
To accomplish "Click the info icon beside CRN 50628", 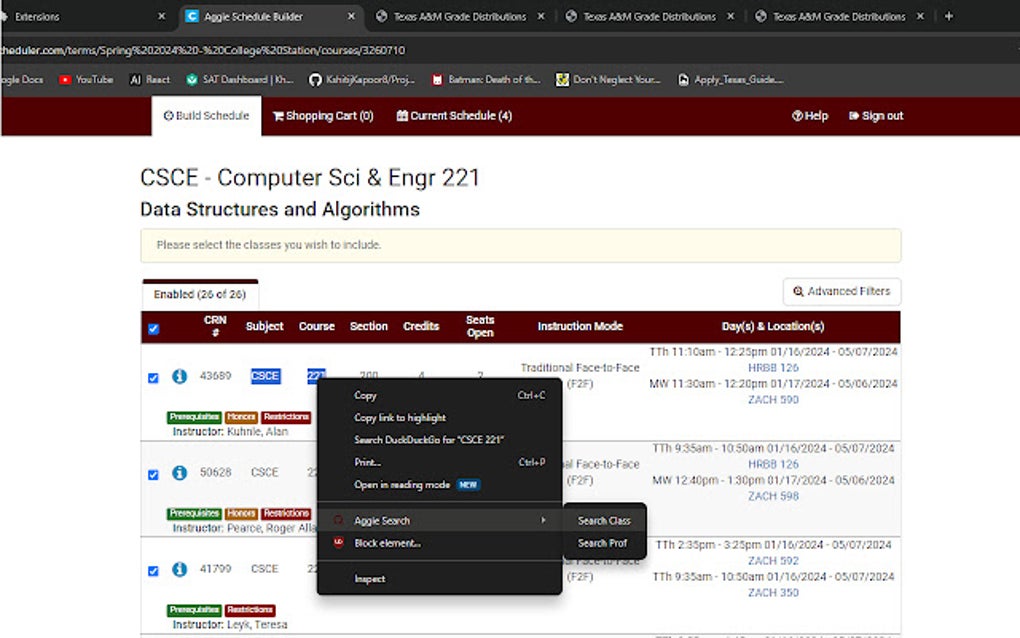I will (x=180, y=471).
